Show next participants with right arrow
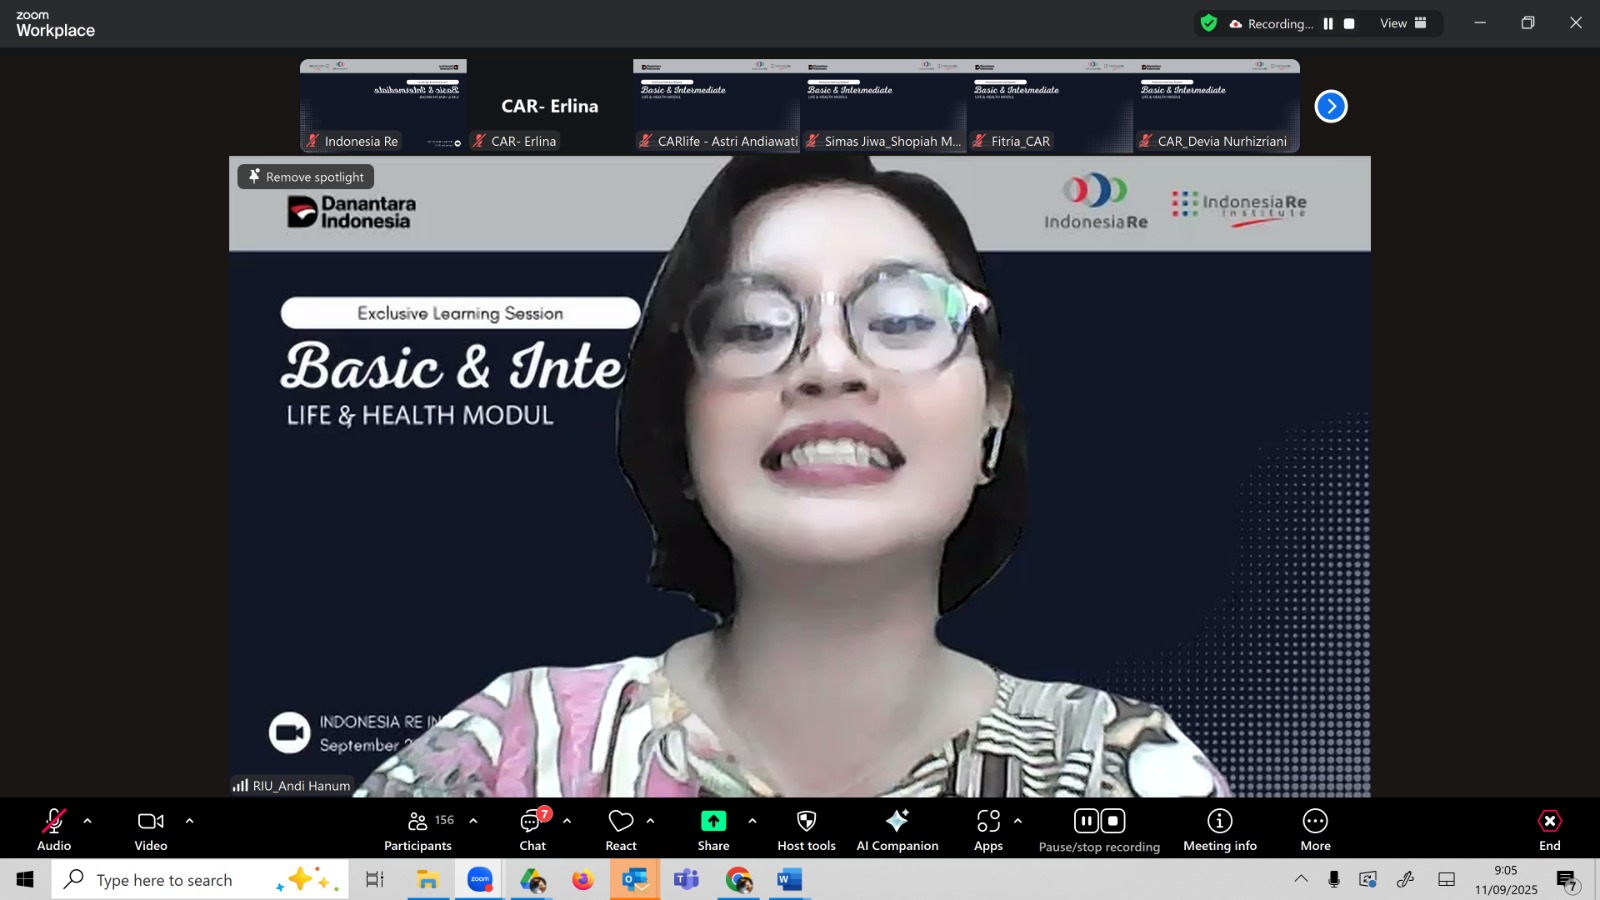This screenshot has height=900, width=1600. pos(1330,106)
